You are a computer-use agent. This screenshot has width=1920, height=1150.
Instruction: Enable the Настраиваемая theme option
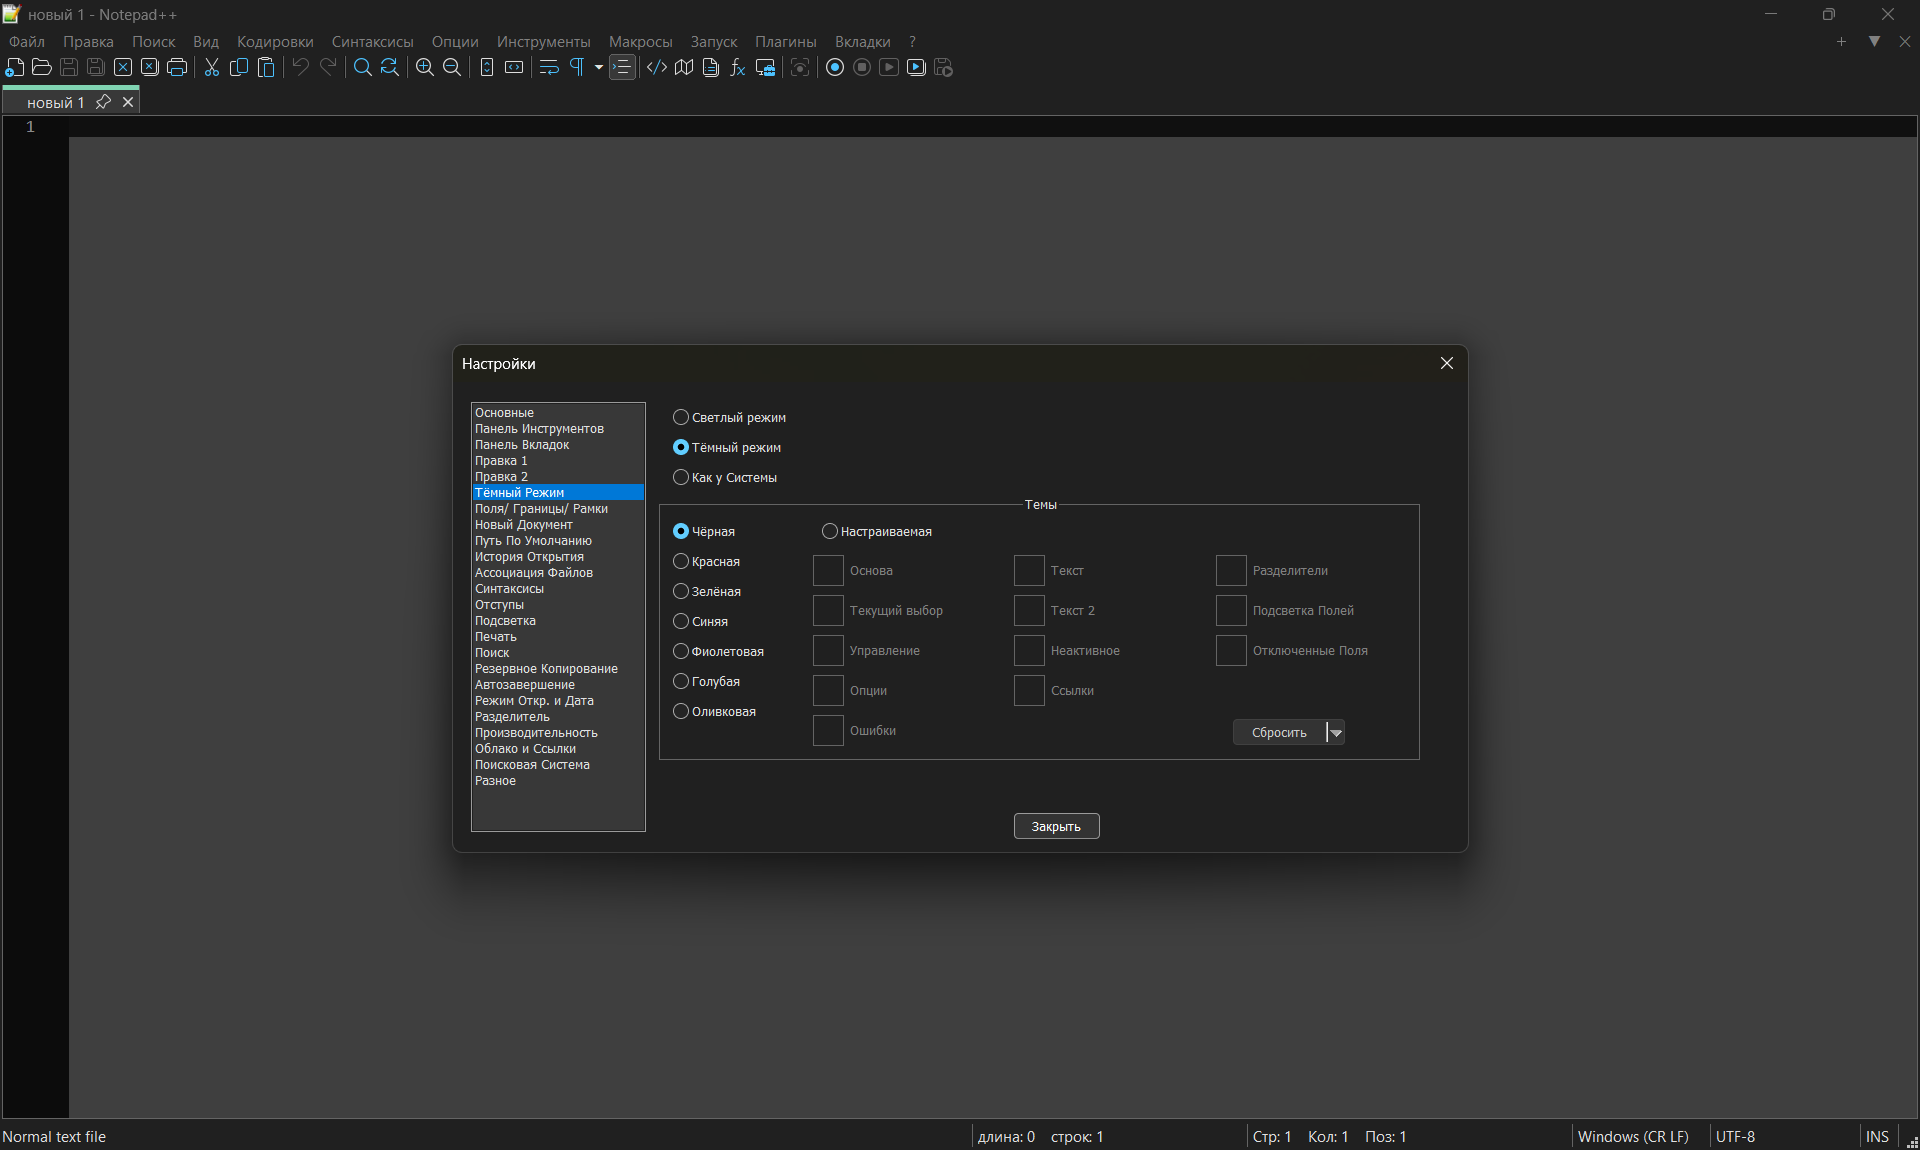pyautogui.click(x=830, y=531)
